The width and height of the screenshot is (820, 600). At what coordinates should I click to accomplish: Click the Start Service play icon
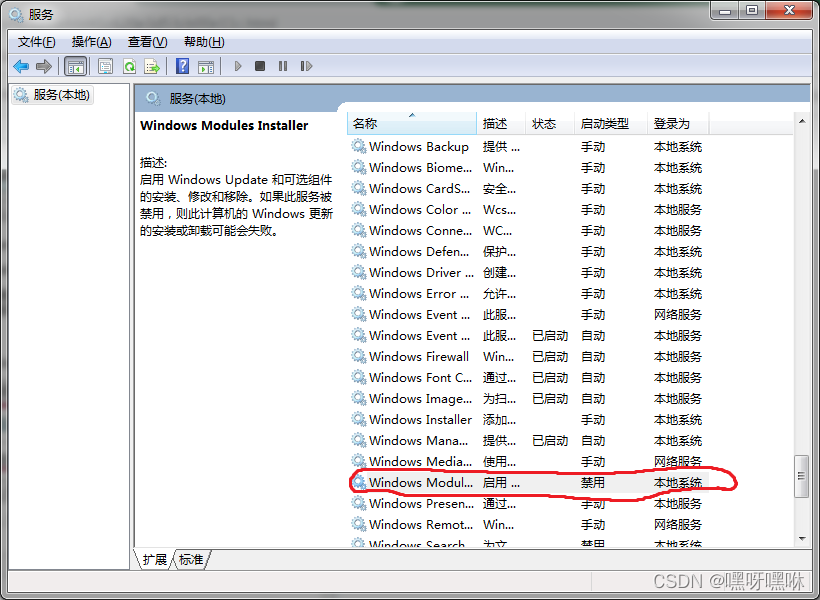(x=238, y=66)
